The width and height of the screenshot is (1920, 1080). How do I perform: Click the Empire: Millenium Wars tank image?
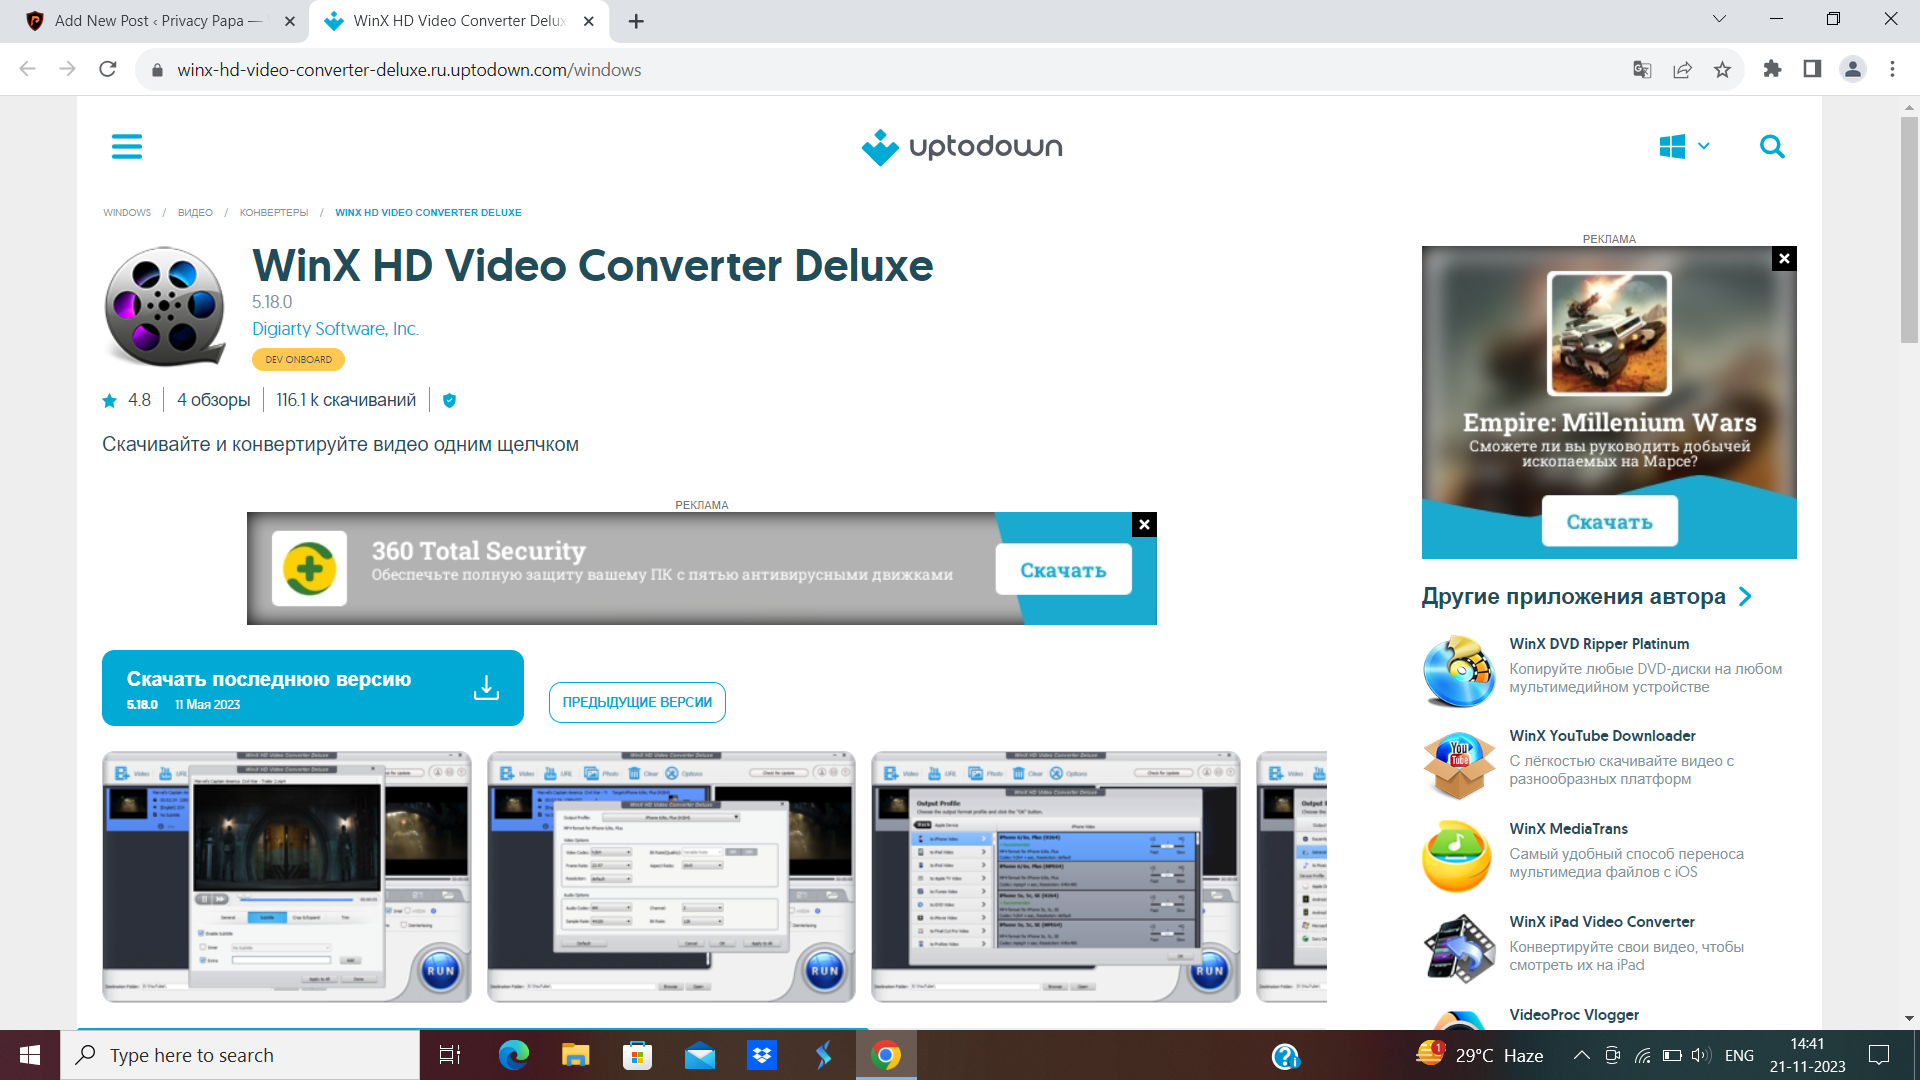(1608, 333)
